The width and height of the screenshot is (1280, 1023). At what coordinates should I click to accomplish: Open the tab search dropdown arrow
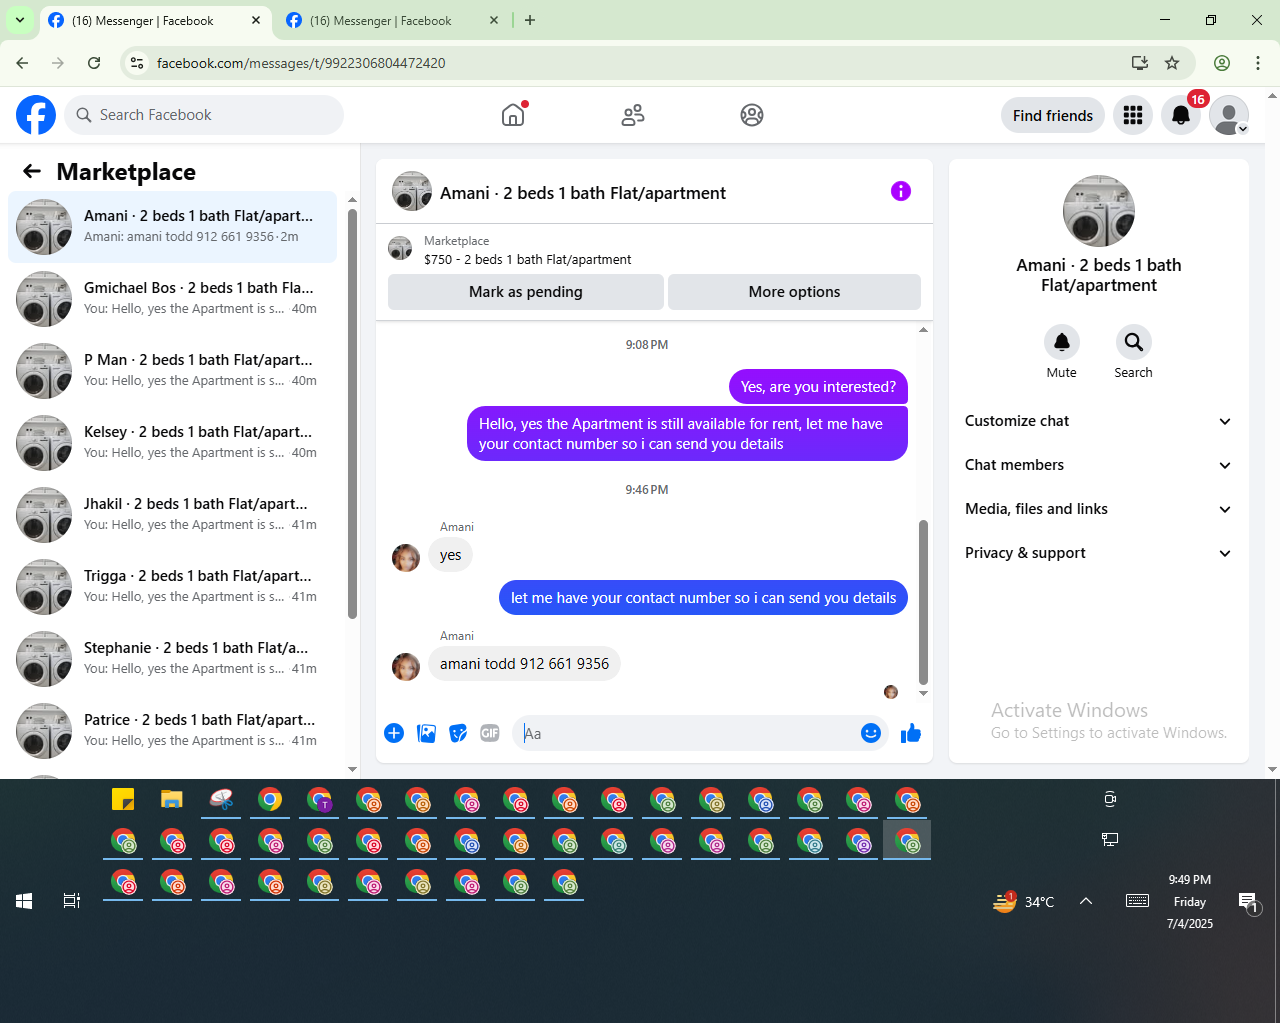20,20
